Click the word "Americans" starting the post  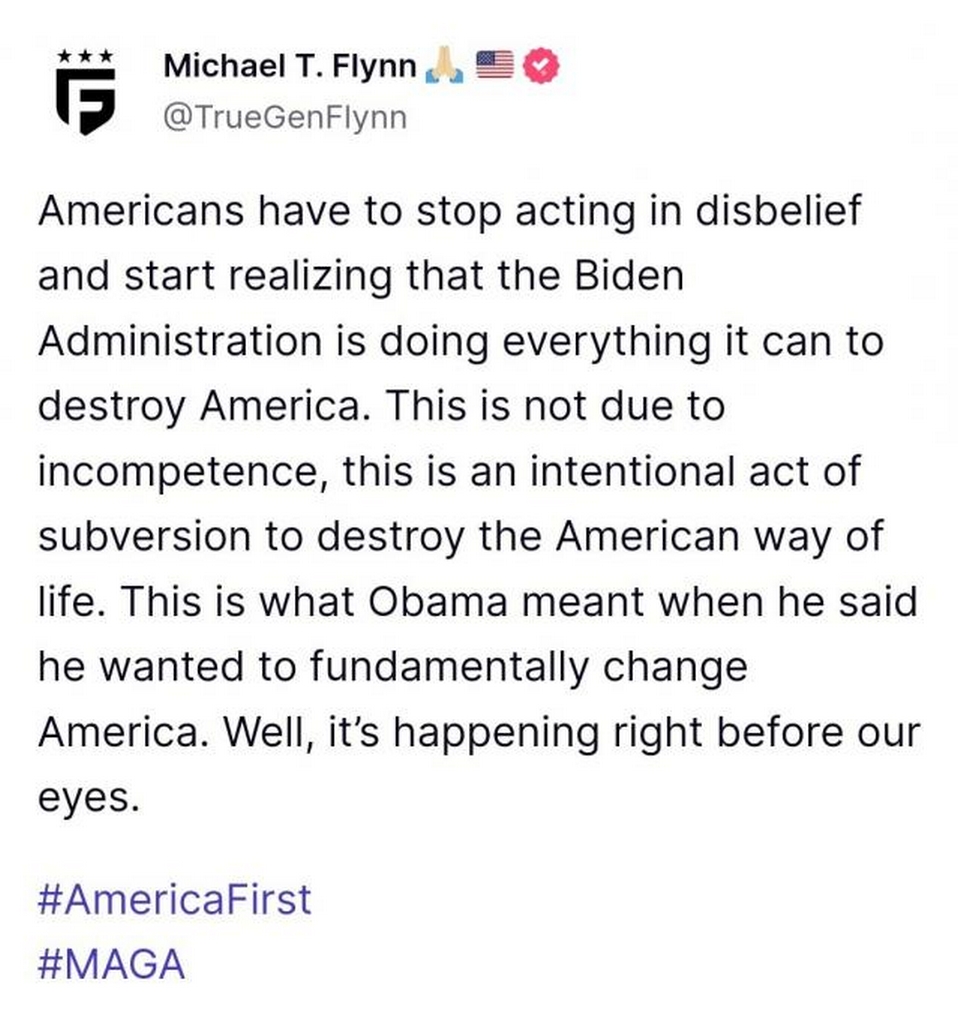(141, 210)
